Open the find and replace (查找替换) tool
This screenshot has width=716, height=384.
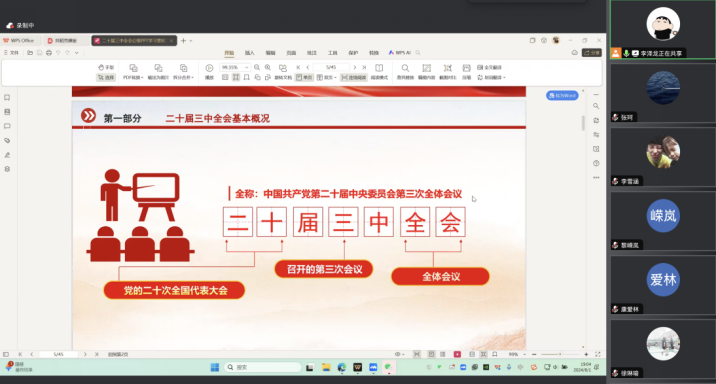coord(405,72)
